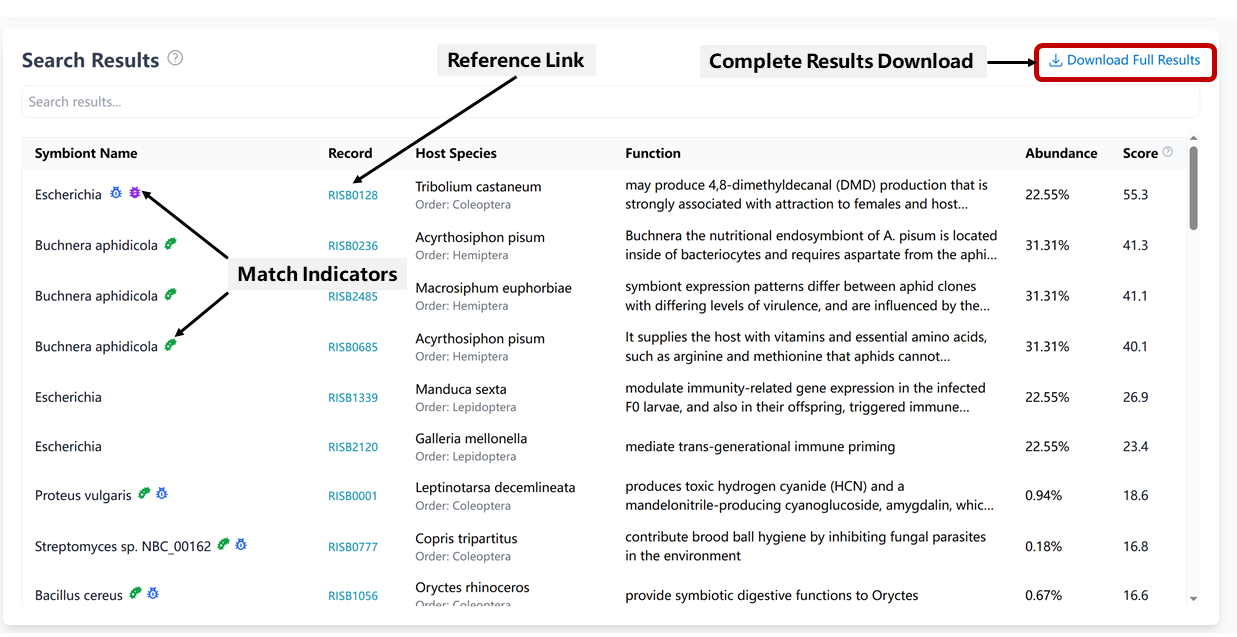
Task: Click the results table scrollbar thumb
Action: click(1193, 188)
